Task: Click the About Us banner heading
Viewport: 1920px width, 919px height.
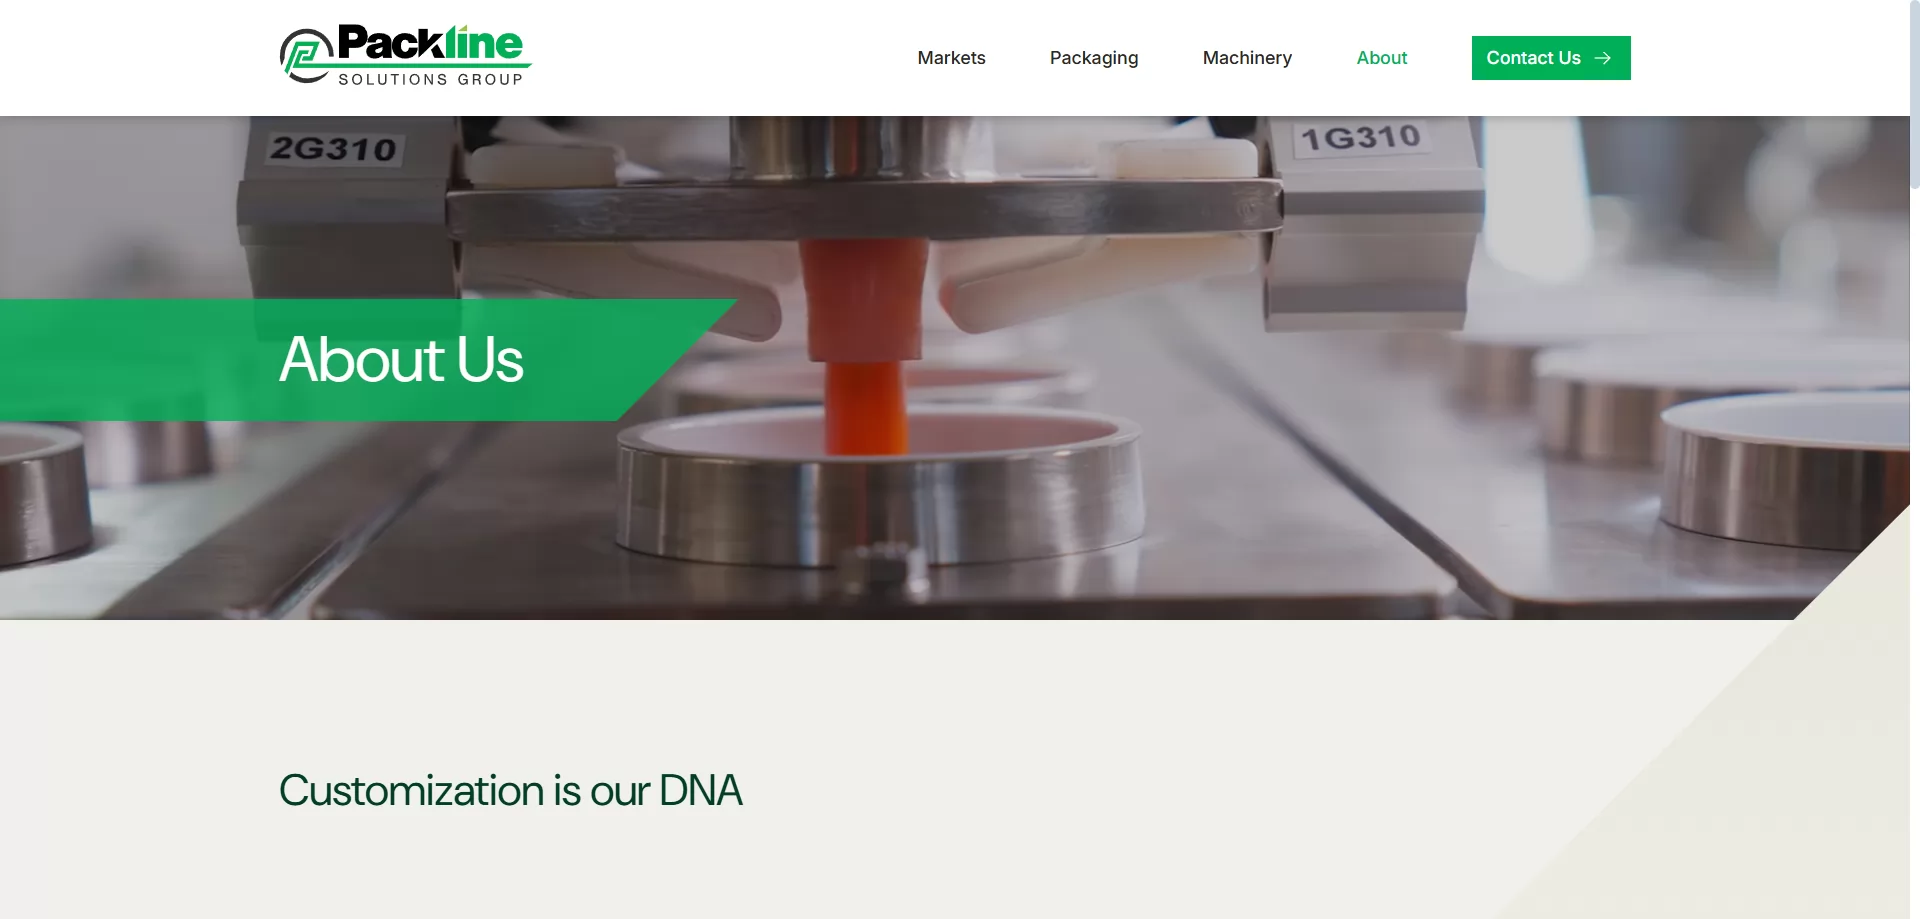Action: pyautogui.click(x=401, y=359)
